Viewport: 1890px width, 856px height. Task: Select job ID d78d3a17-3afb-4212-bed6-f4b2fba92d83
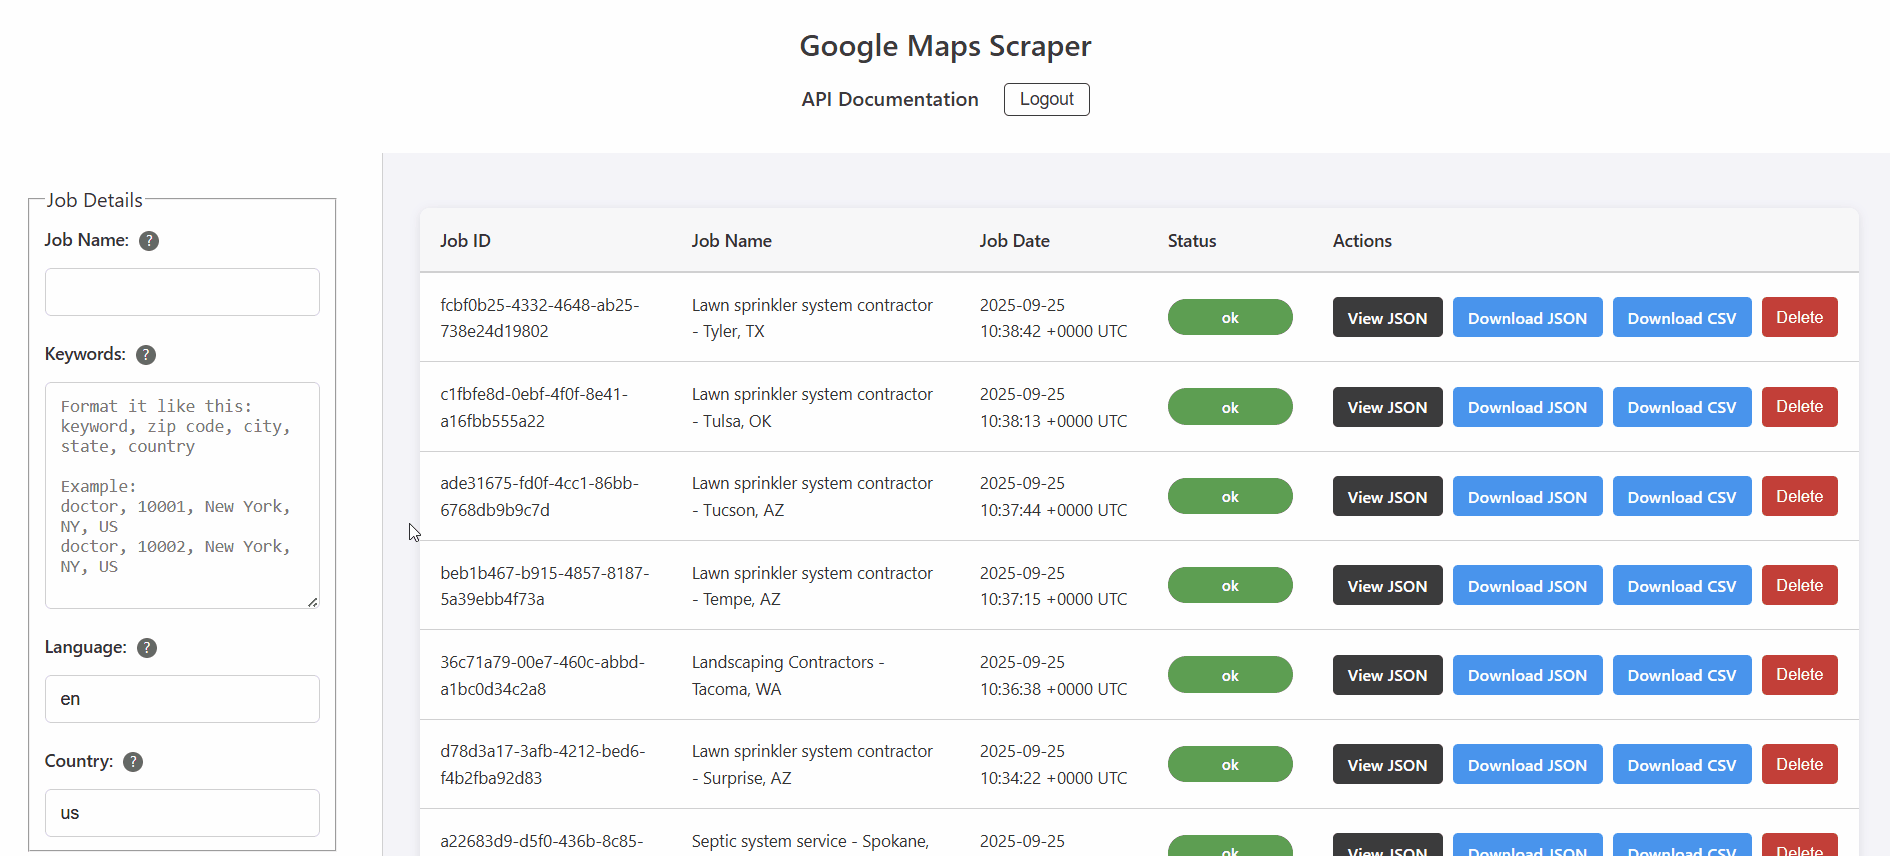pyautogui.click(x=543, y=765)
